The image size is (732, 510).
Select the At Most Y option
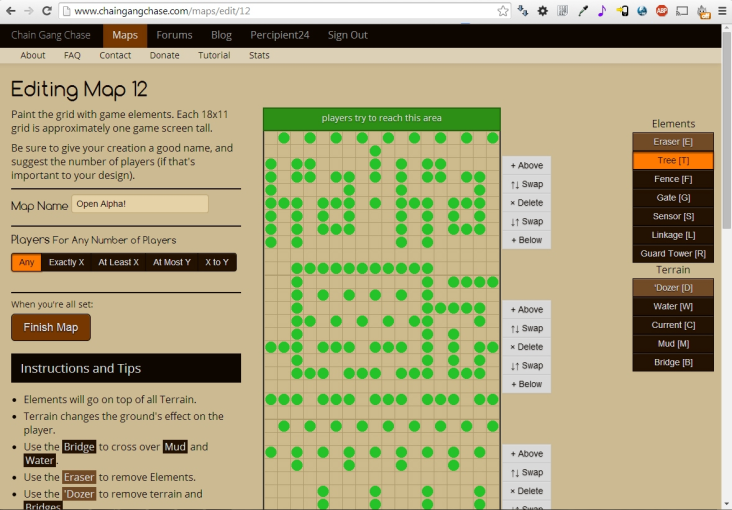point(172,262)
